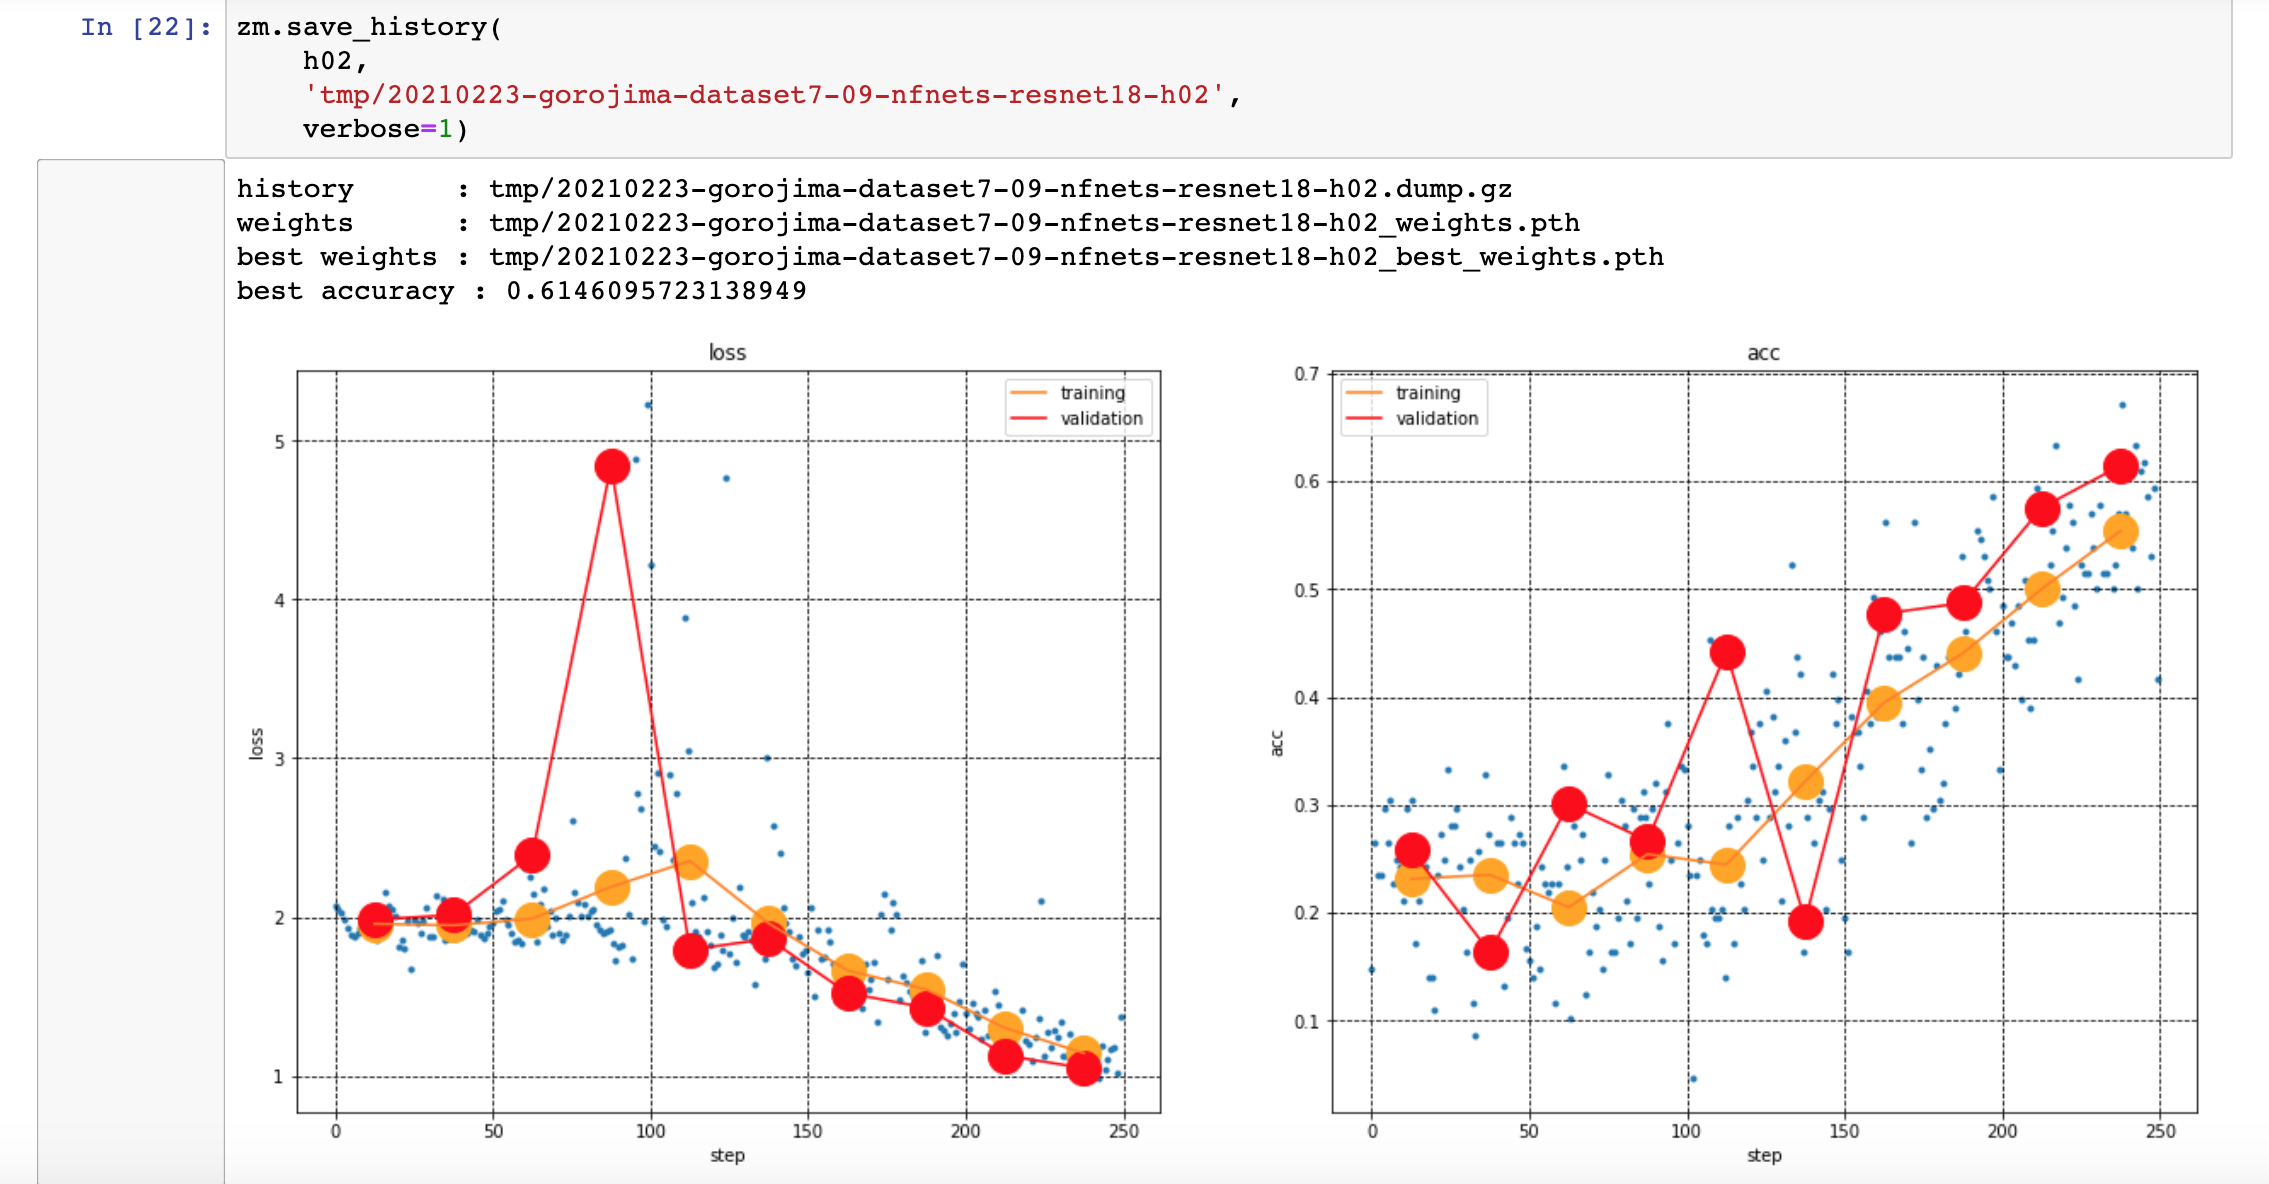Click the highest orange training marker in loss plot
Viewport: 2269px width, 1184px height.
click(x=690, y=861)
